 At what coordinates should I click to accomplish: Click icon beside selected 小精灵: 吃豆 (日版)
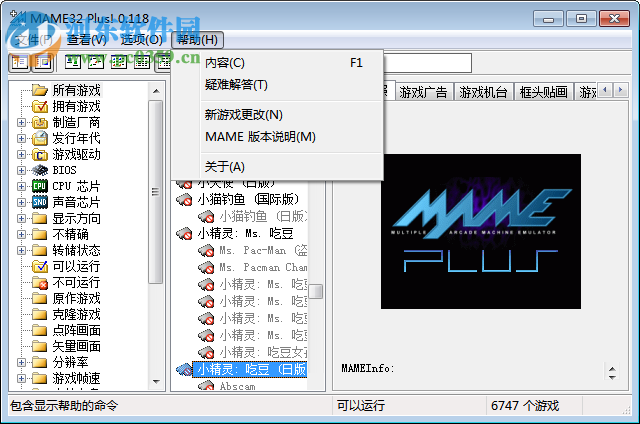pyautogui.click(x=184, y=370)
